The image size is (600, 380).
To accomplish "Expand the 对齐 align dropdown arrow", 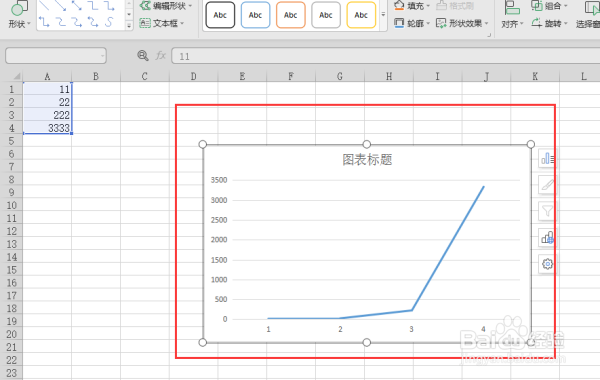I will tap(521, 24).
